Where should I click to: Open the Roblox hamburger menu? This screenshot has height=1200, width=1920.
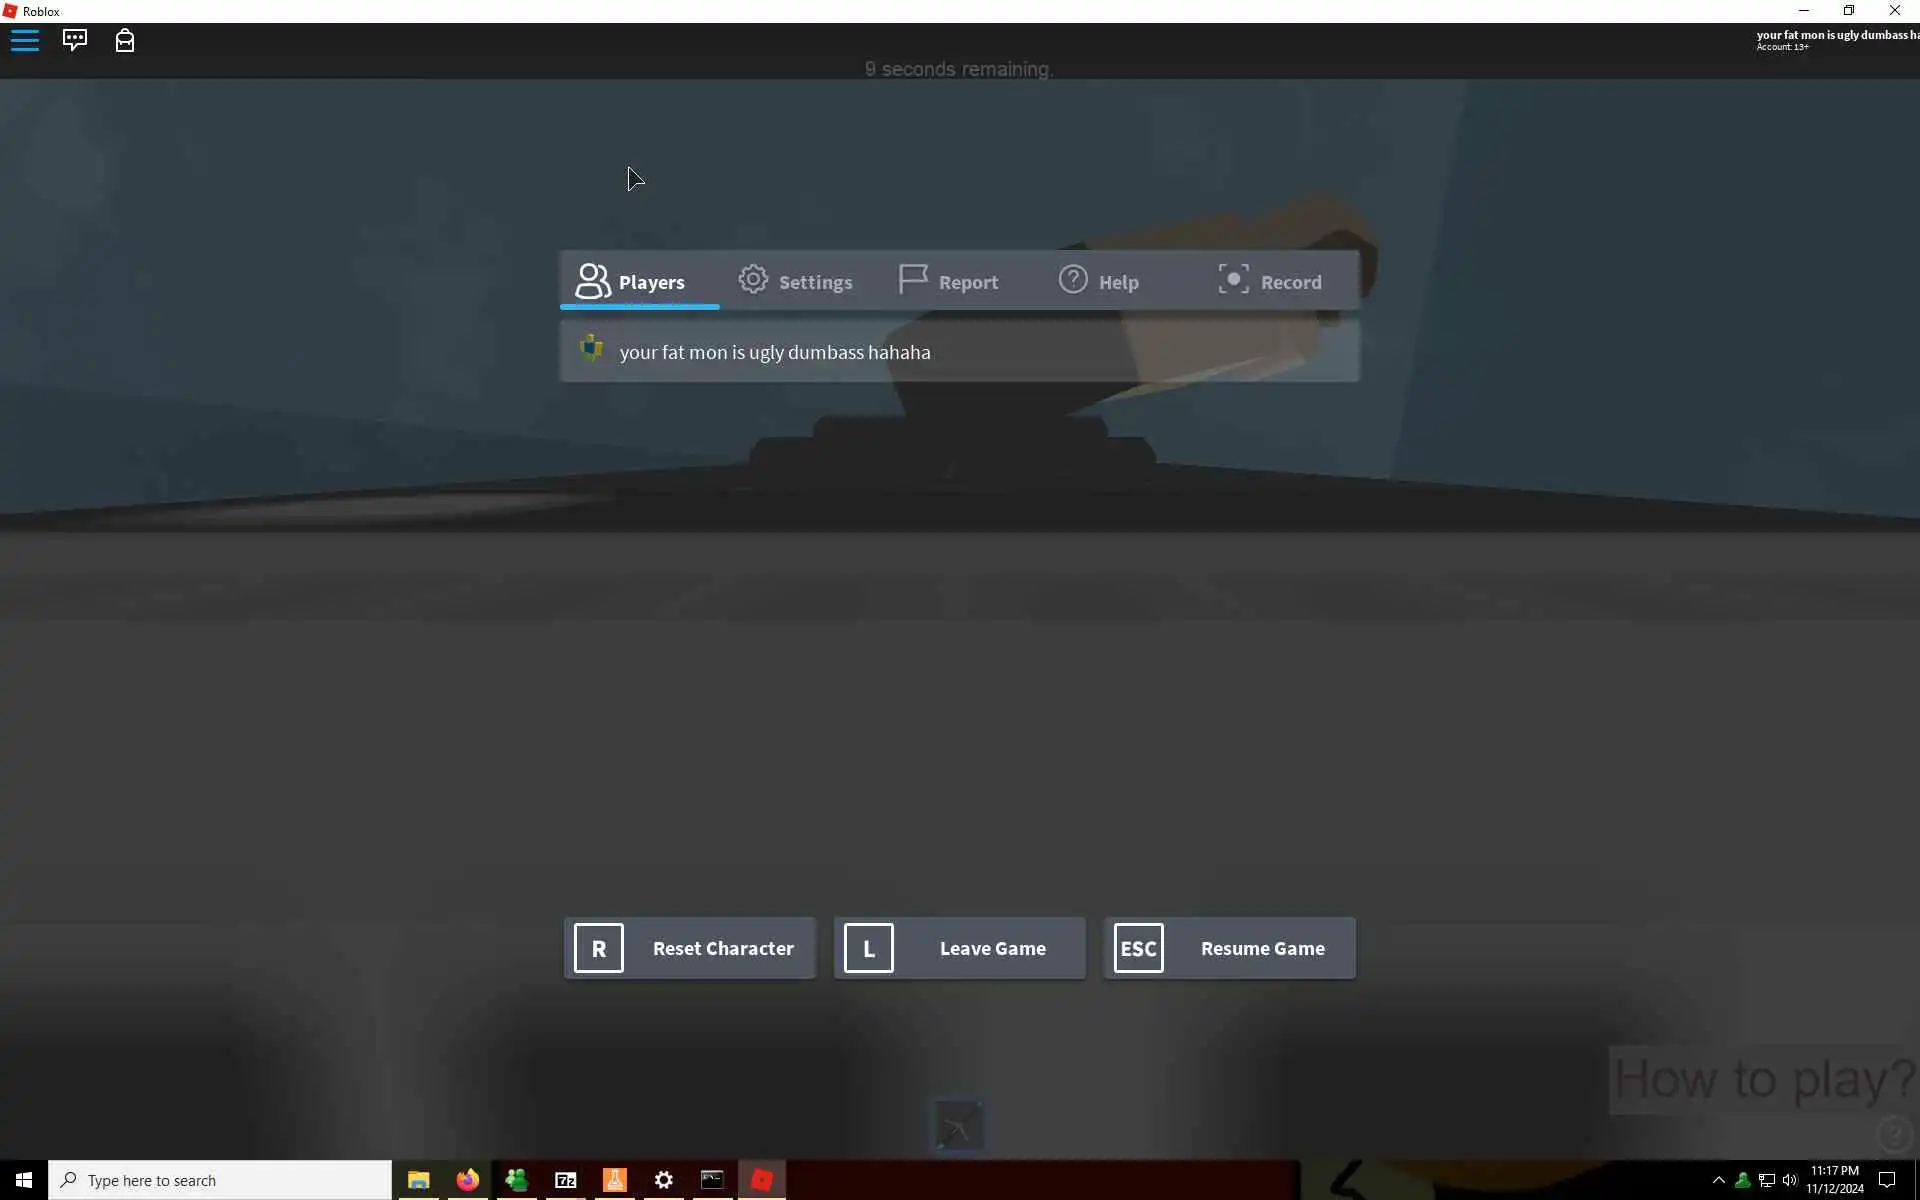25,40
